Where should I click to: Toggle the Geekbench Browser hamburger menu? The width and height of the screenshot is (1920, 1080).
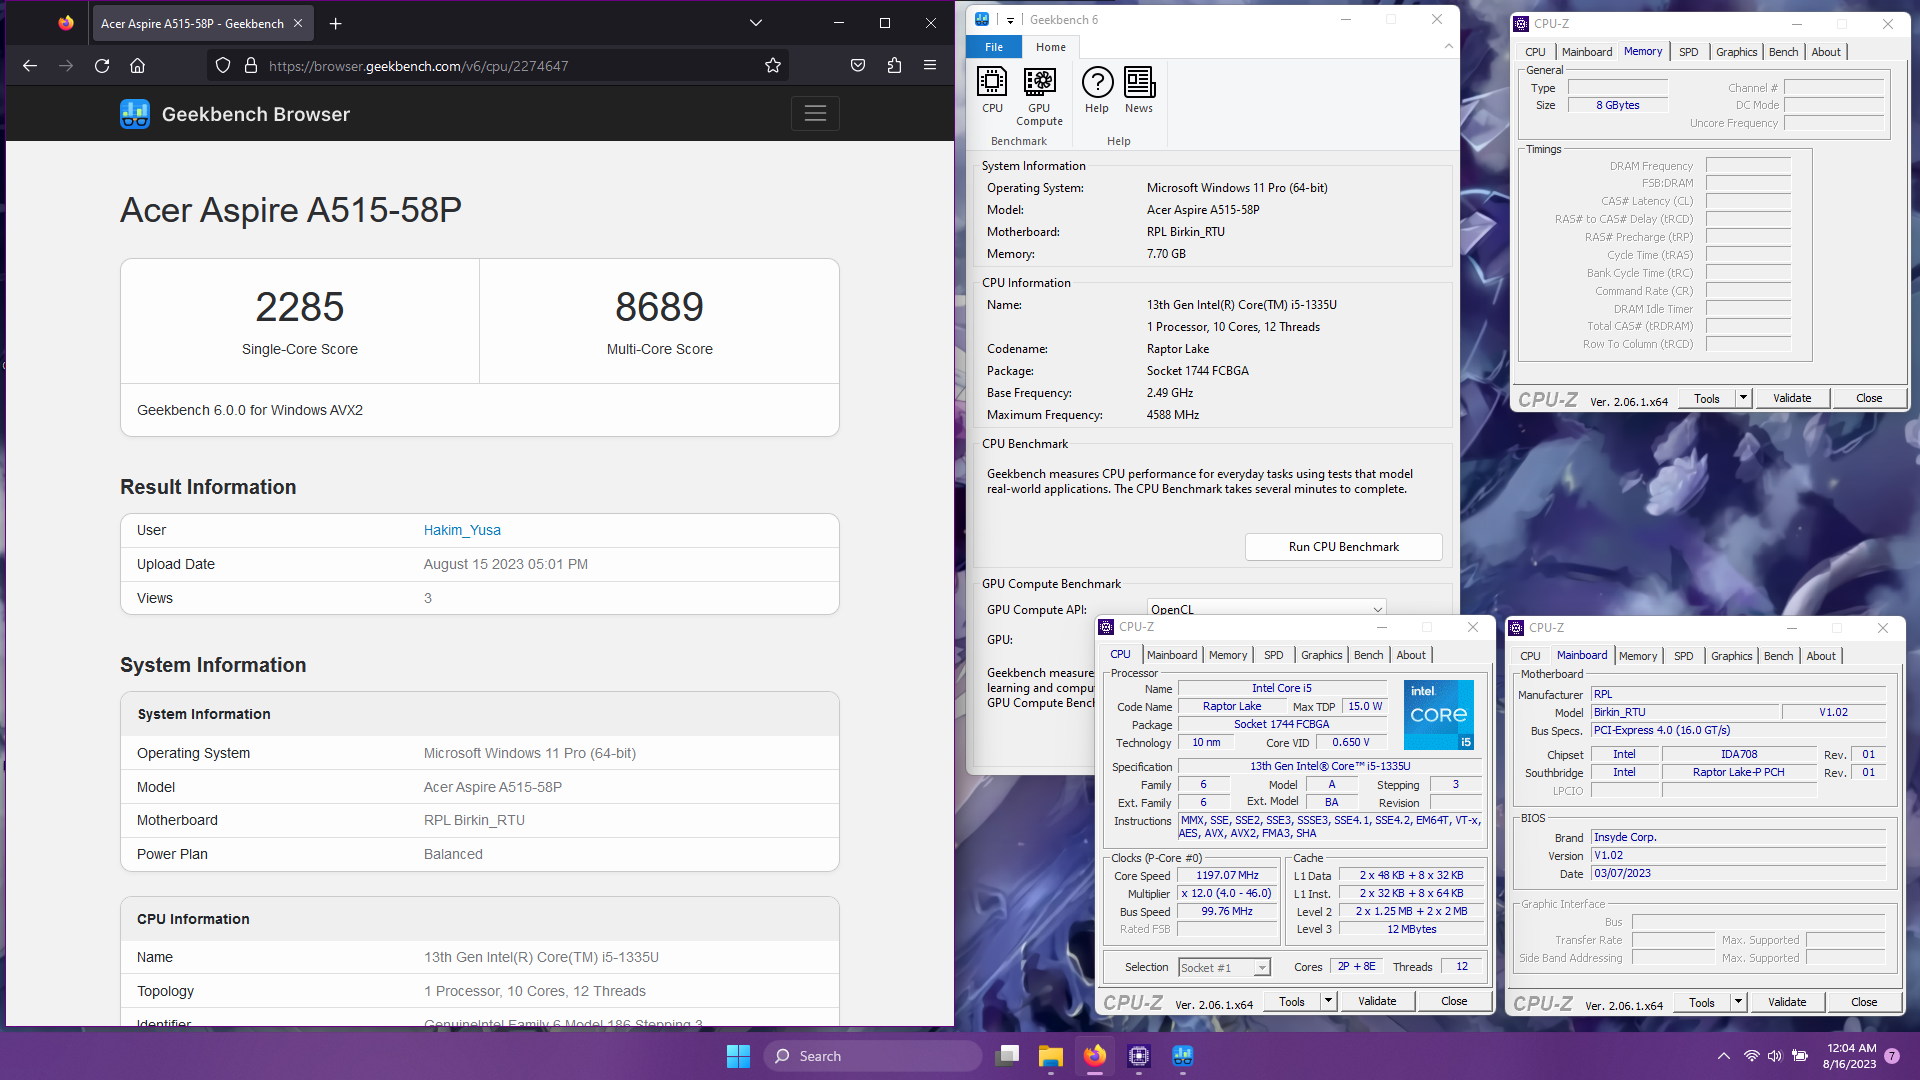point(815,114)
